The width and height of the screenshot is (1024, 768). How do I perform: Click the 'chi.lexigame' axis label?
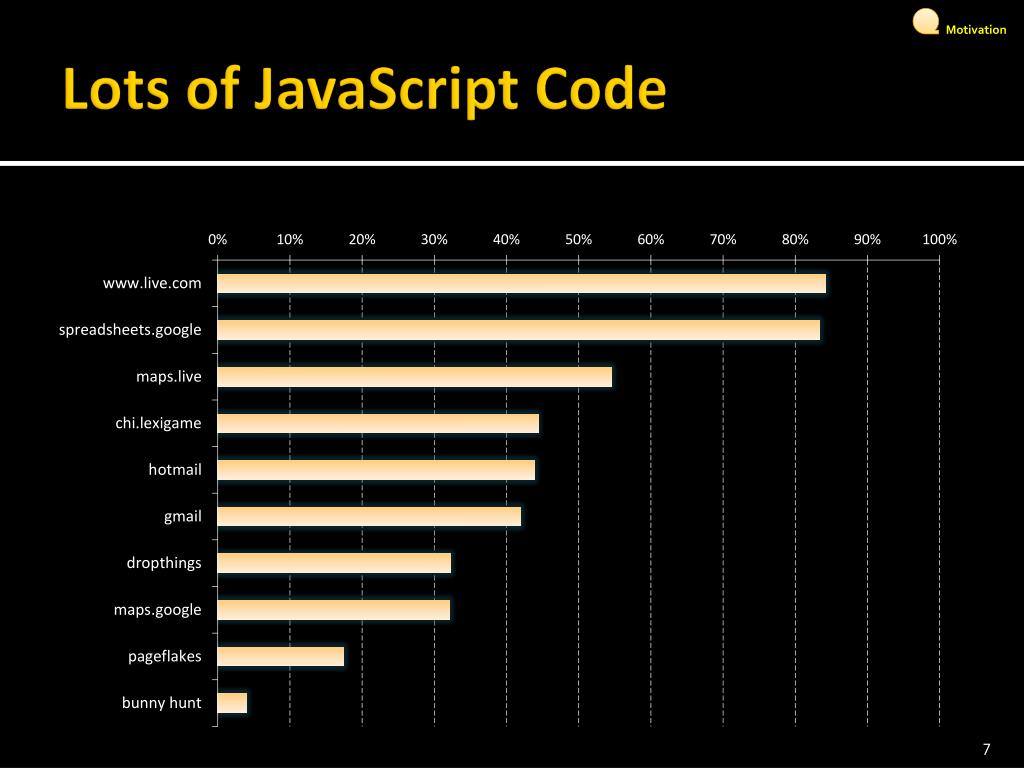(x=158, y=423)
